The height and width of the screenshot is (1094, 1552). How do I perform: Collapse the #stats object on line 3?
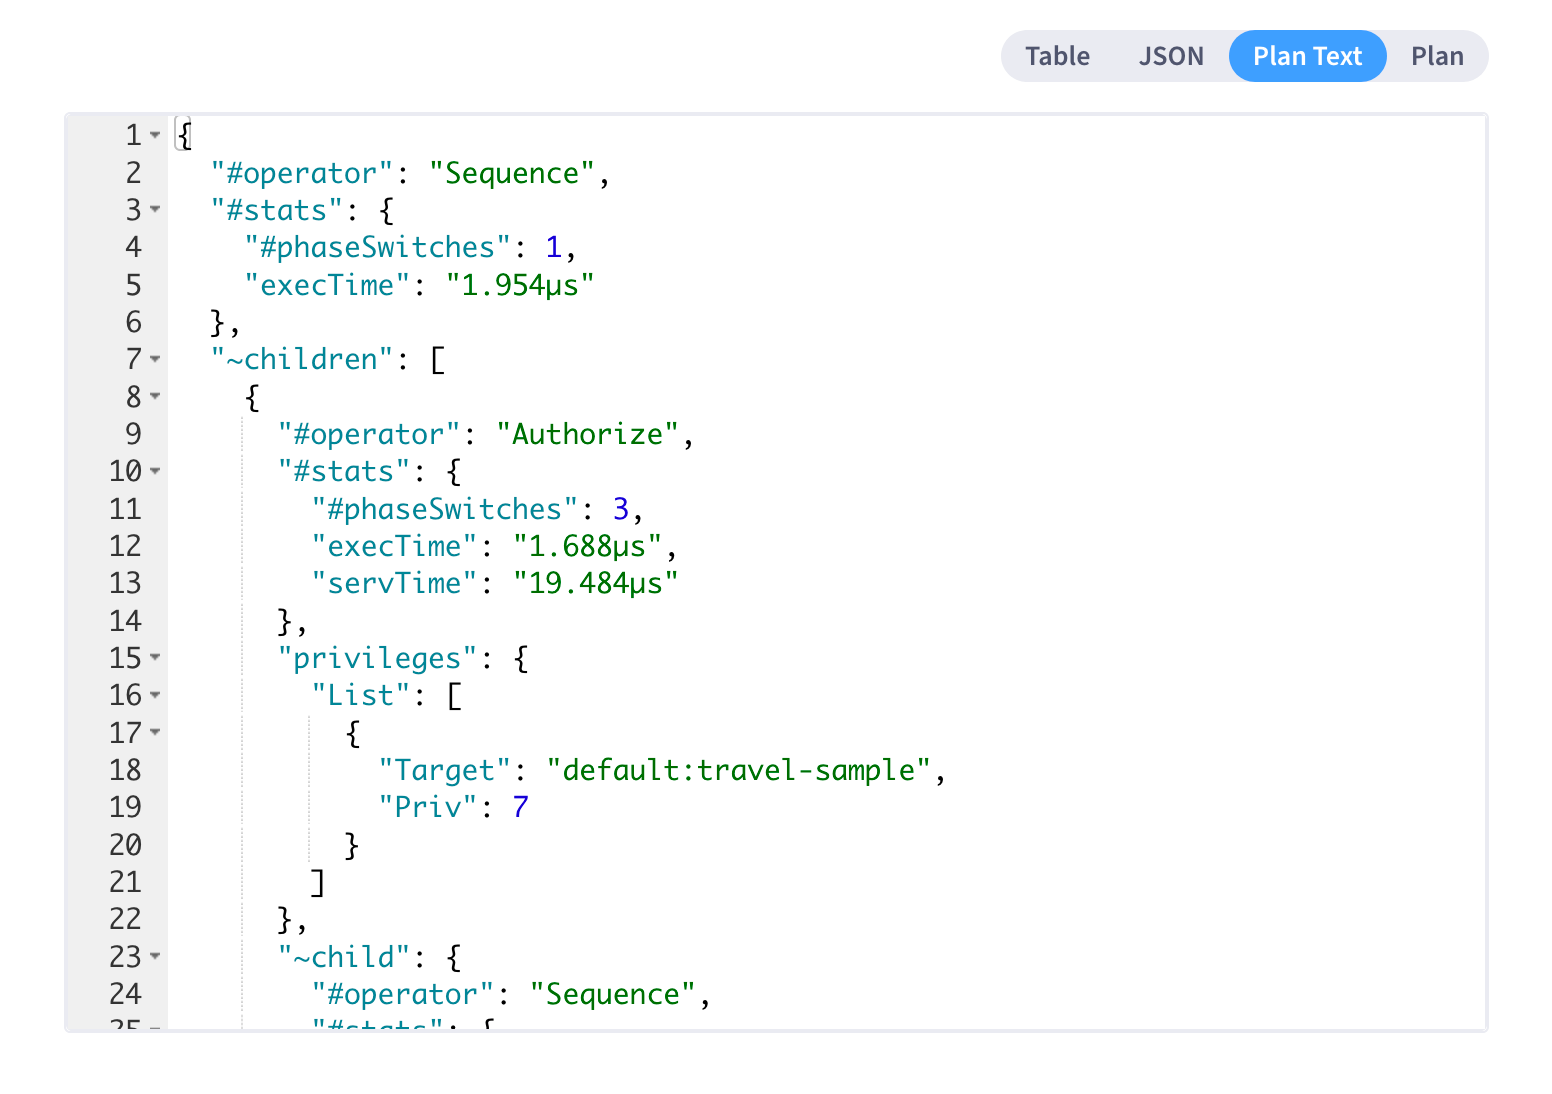tap(155, 210)
